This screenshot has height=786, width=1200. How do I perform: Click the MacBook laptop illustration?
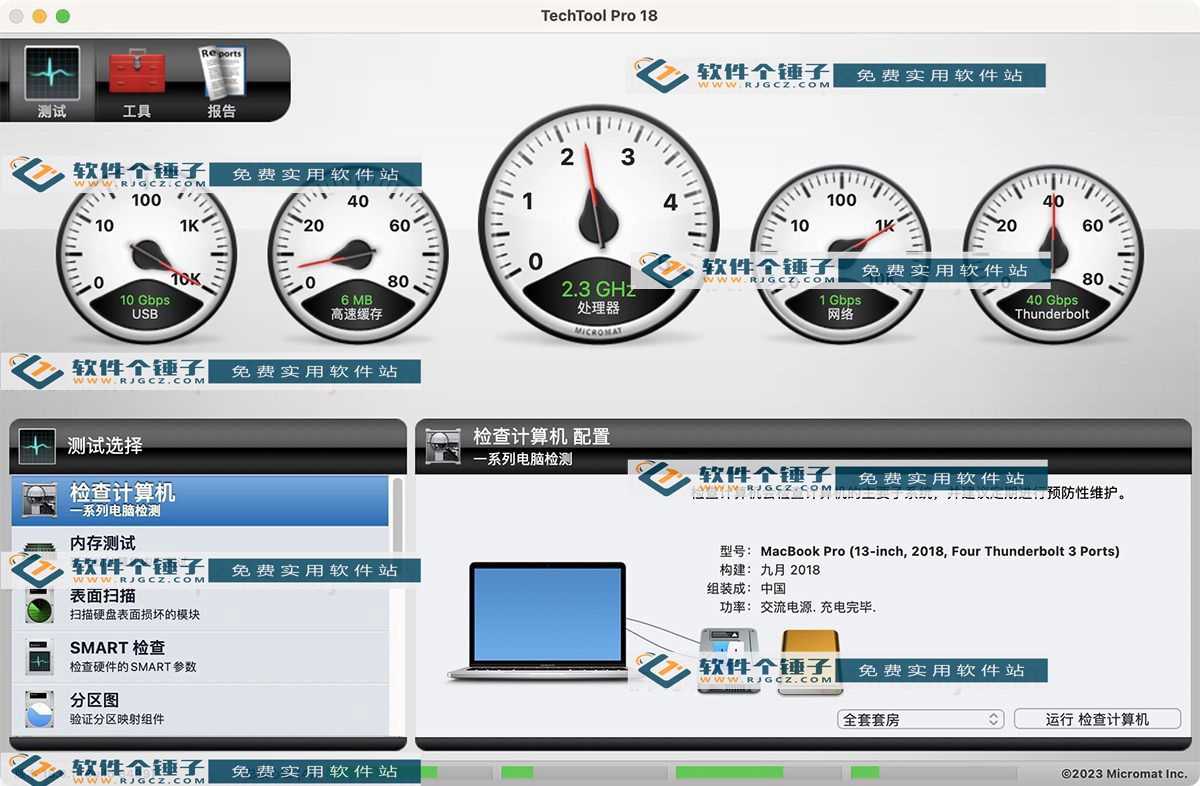coord(548,621)
